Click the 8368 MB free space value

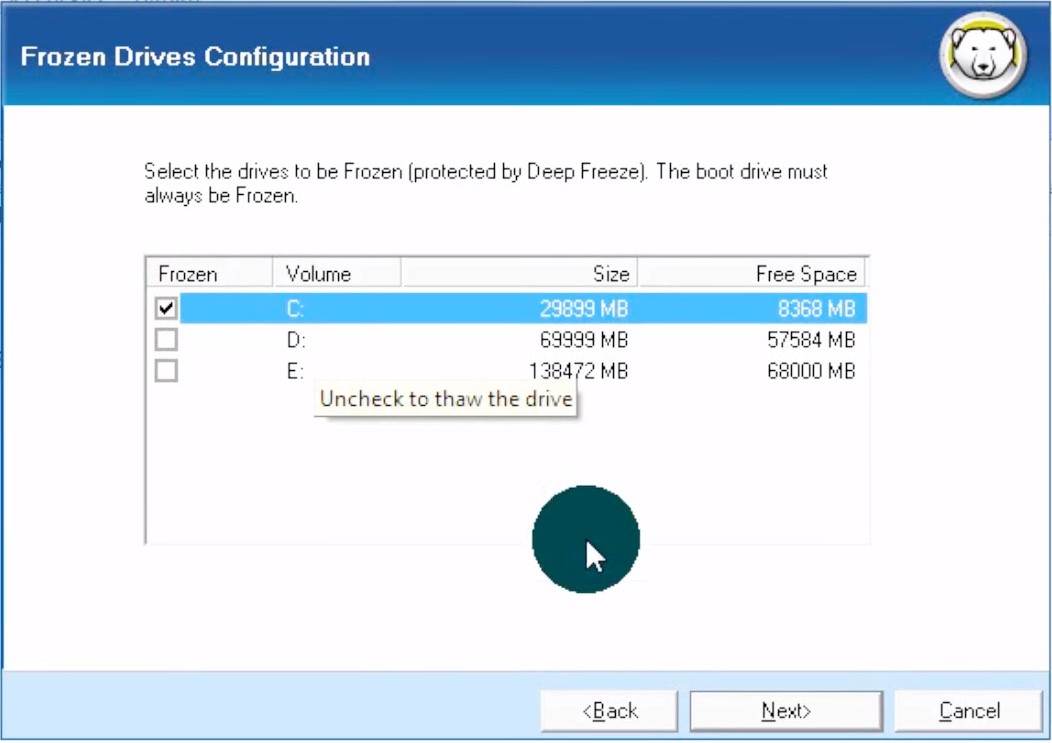[x=817, y=309]
